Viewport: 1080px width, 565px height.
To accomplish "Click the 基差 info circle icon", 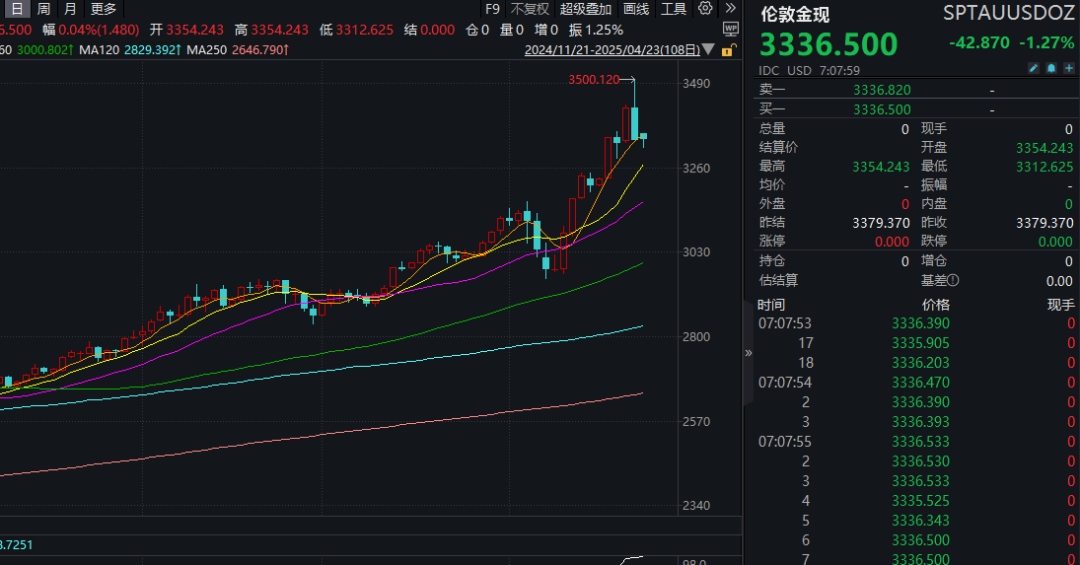I will (953, 281).
